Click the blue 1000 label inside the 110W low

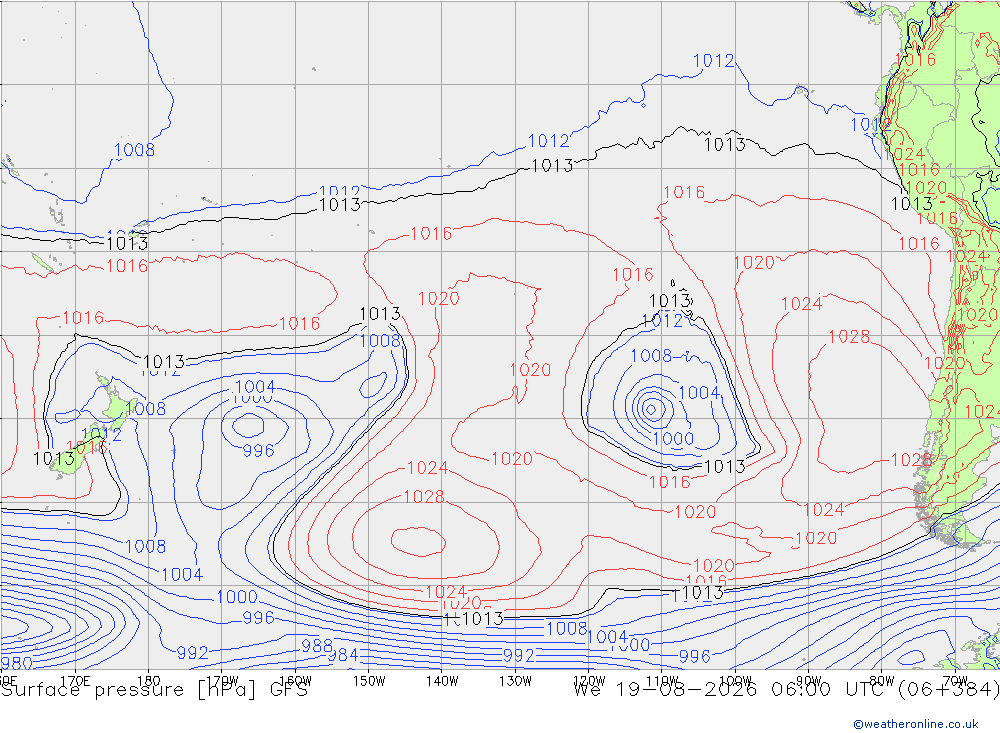(673, 438)
